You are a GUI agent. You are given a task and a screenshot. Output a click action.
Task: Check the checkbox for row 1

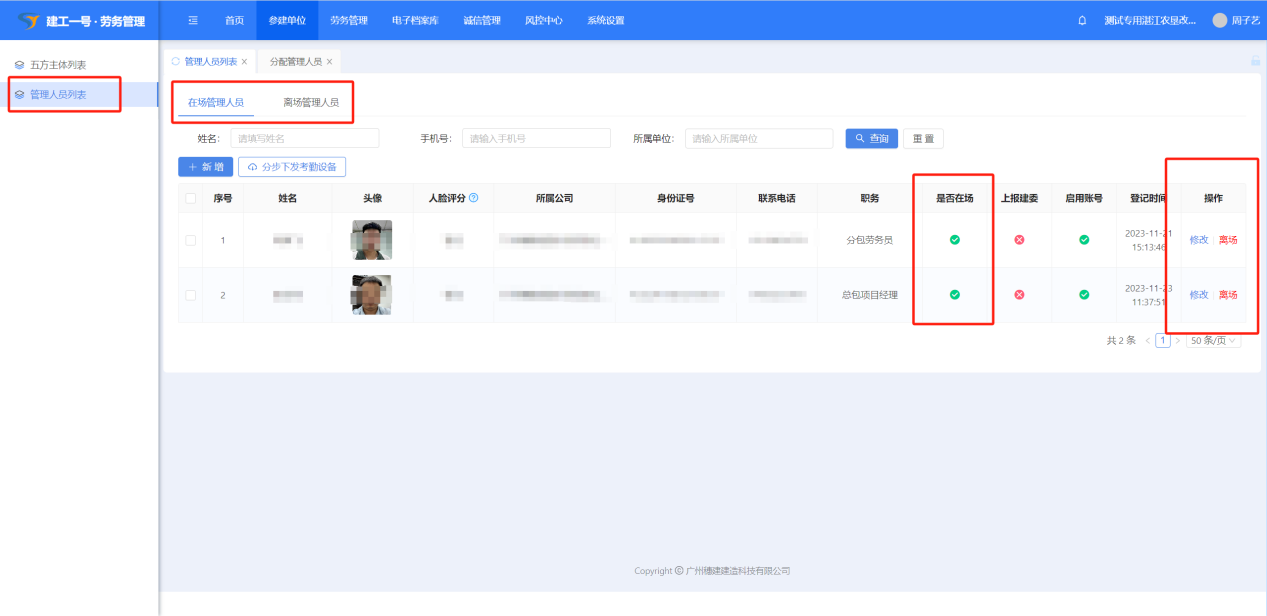[191, 240]
